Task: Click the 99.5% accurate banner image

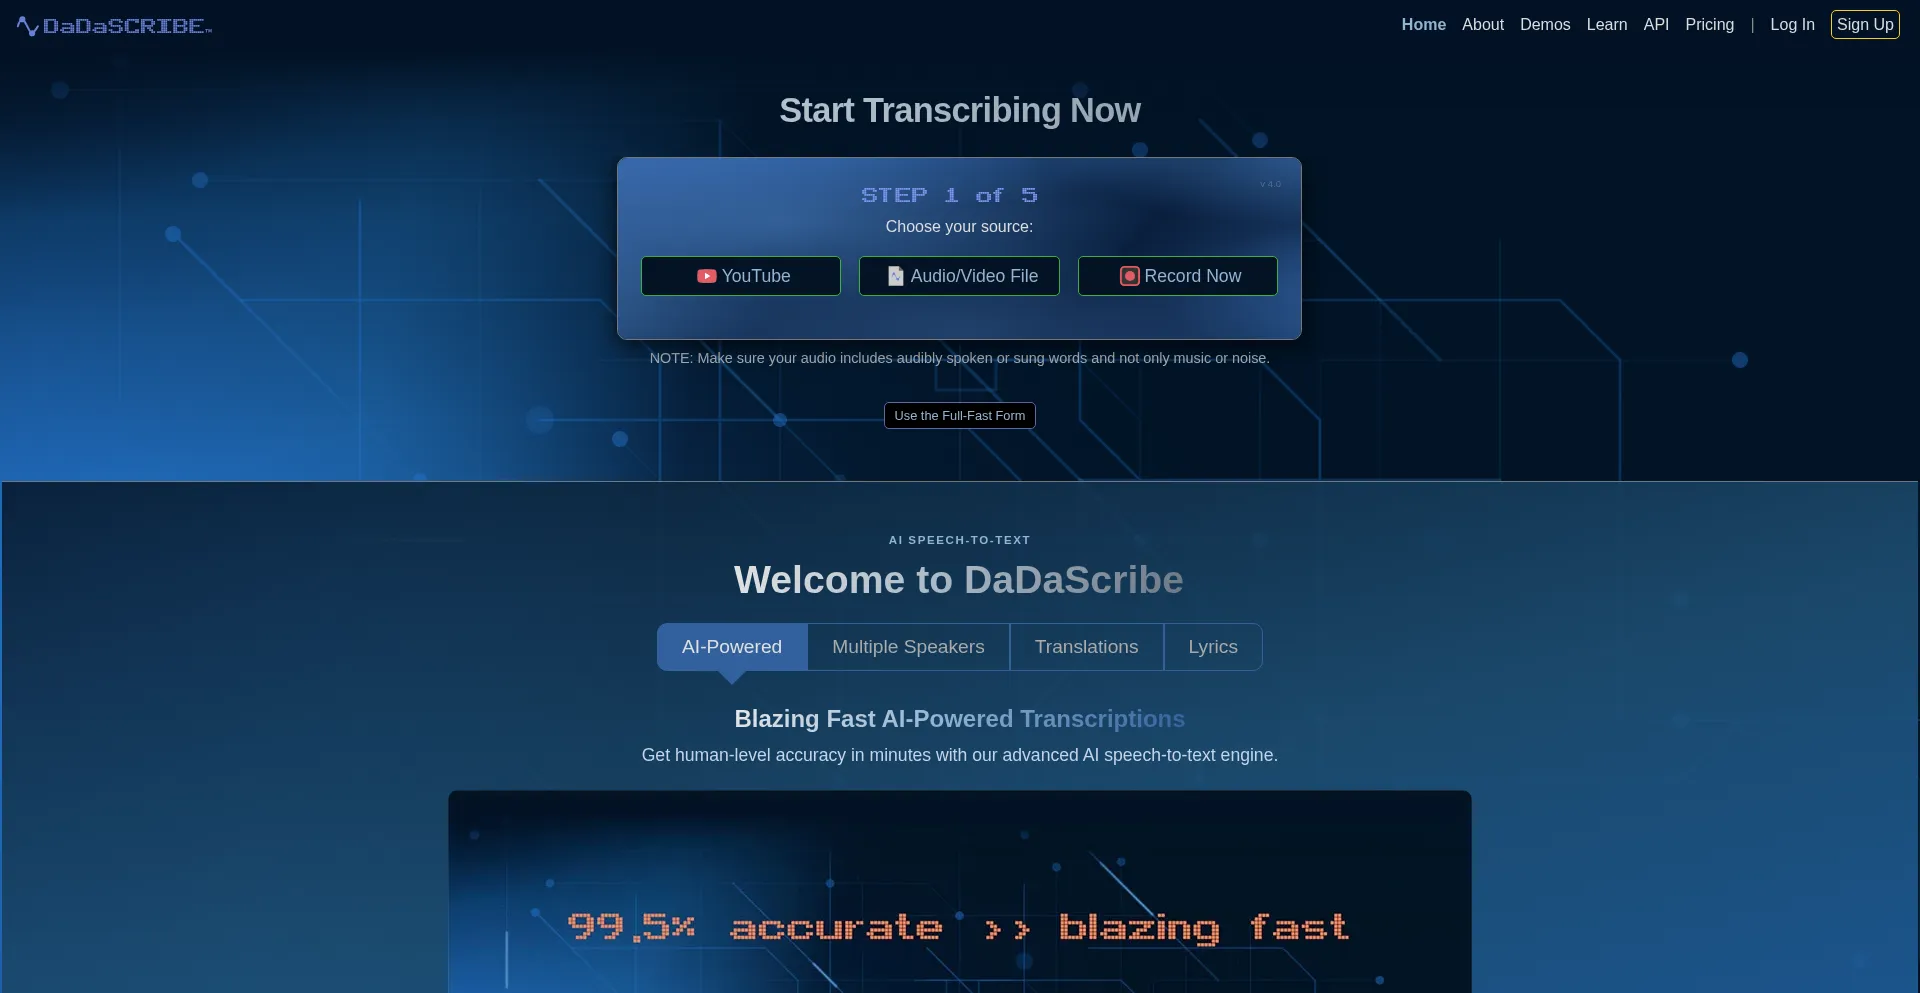Action: tap(959, 892)
